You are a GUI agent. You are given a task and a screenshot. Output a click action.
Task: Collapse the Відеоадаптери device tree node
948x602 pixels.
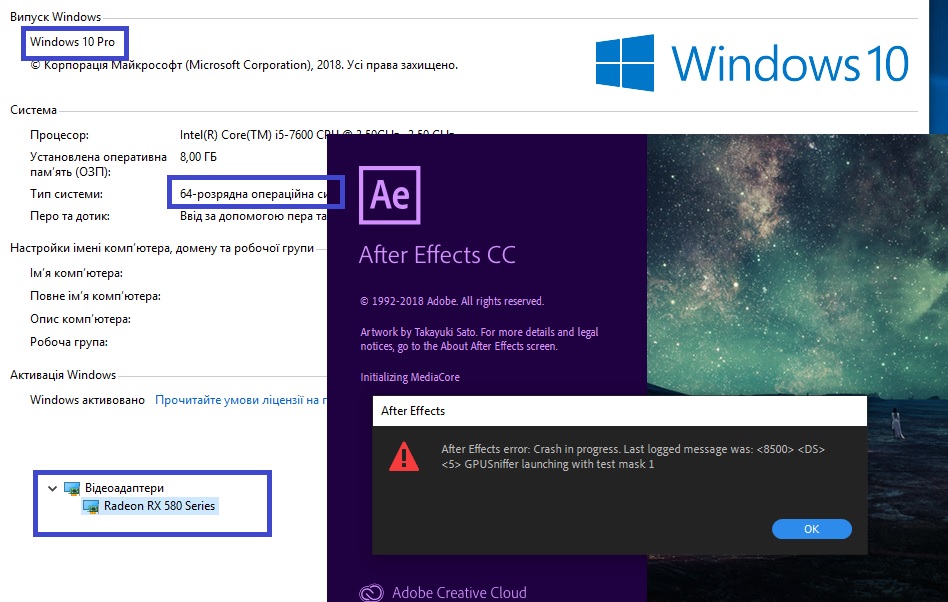tap(53, 488)
